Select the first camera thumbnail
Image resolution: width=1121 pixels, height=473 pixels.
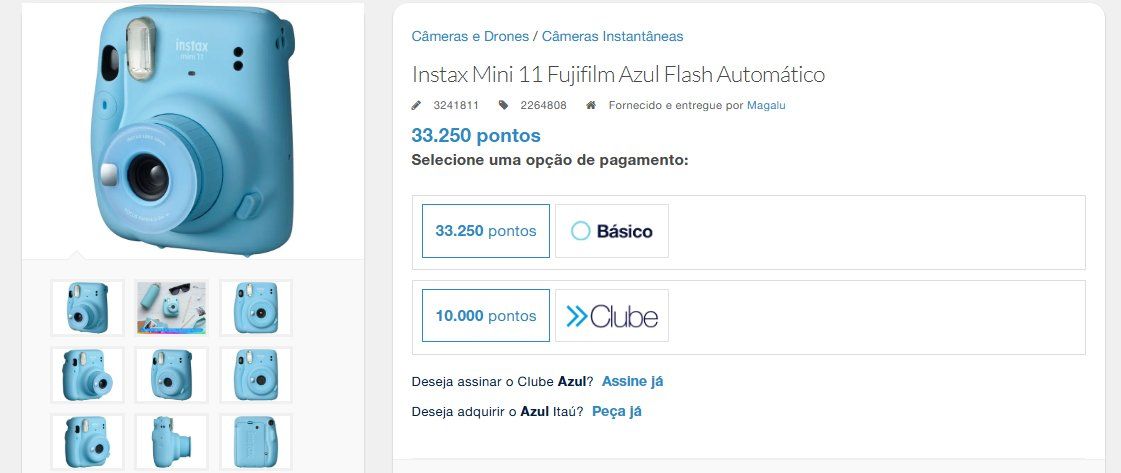87,308
